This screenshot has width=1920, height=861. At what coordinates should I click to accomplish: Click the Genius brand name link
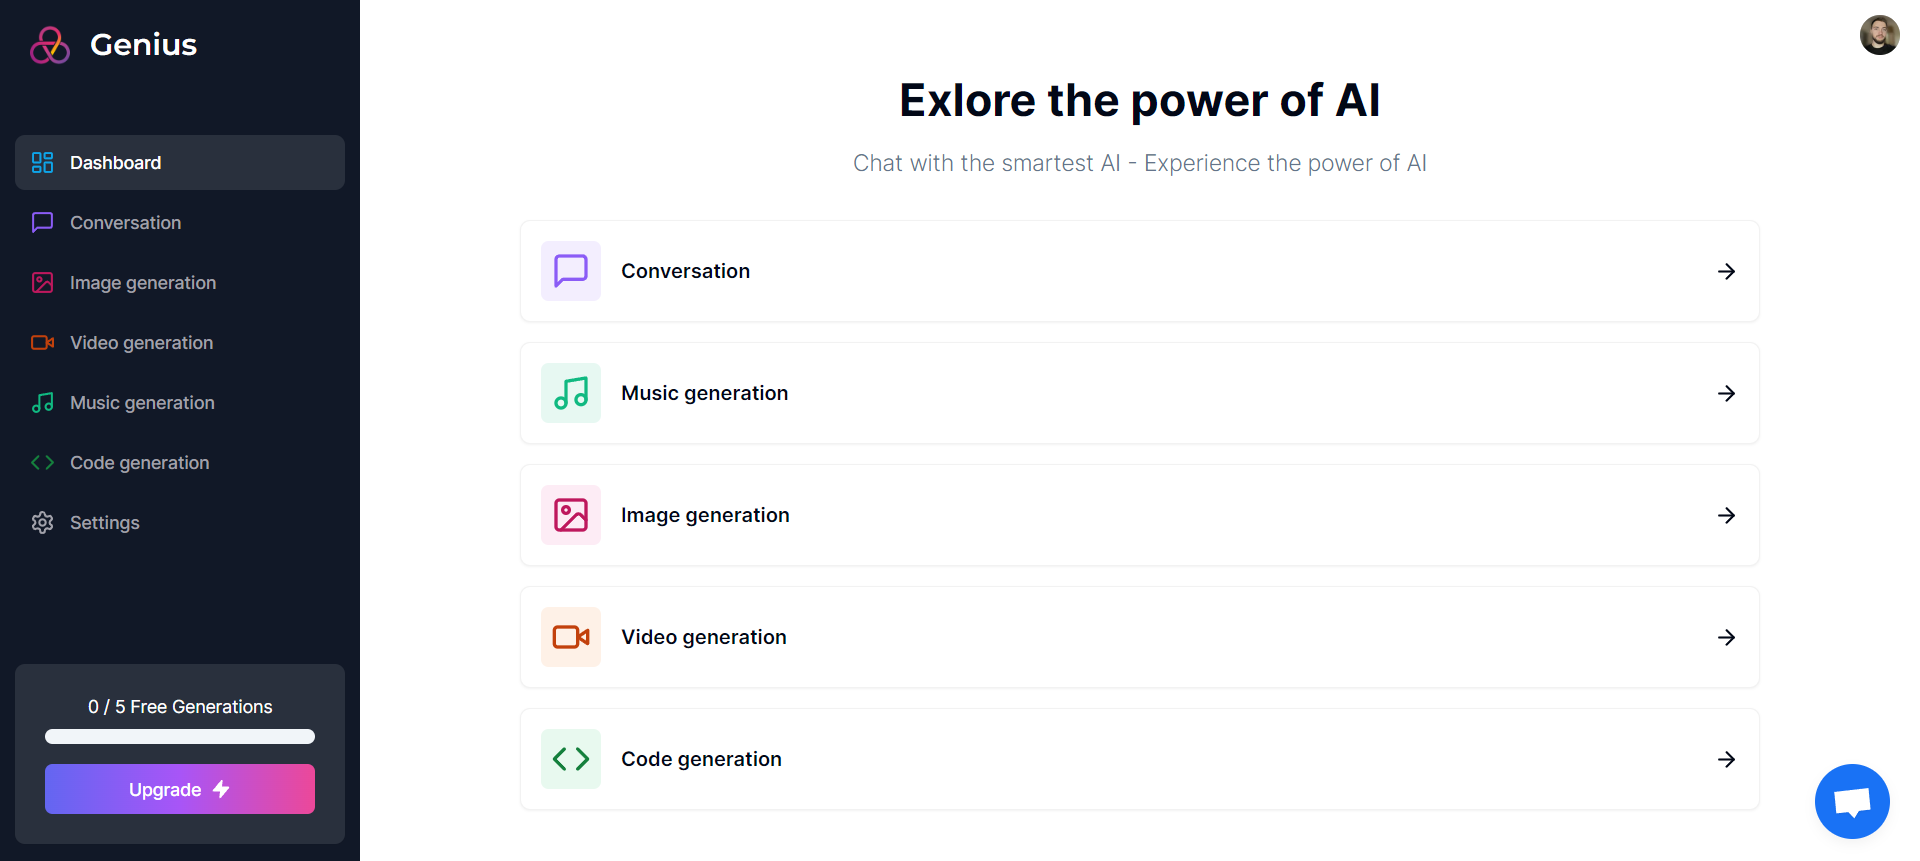143,45
